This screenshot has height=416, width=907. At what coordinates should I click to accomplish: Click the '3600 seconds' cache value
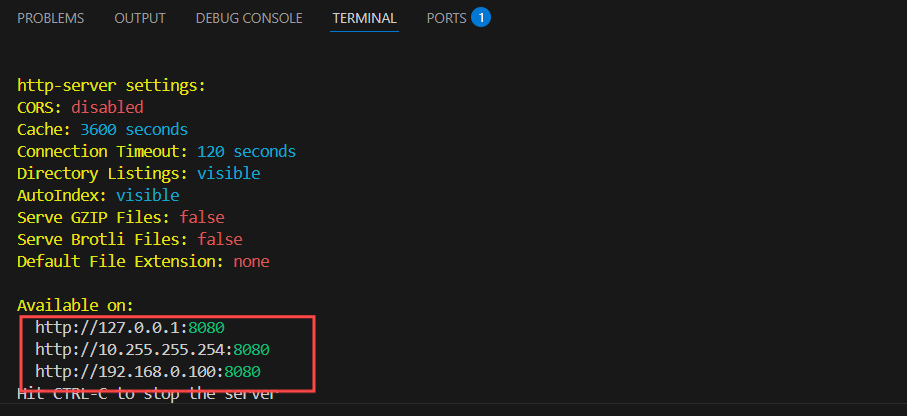pyautogui.click(x=134, y=130)
